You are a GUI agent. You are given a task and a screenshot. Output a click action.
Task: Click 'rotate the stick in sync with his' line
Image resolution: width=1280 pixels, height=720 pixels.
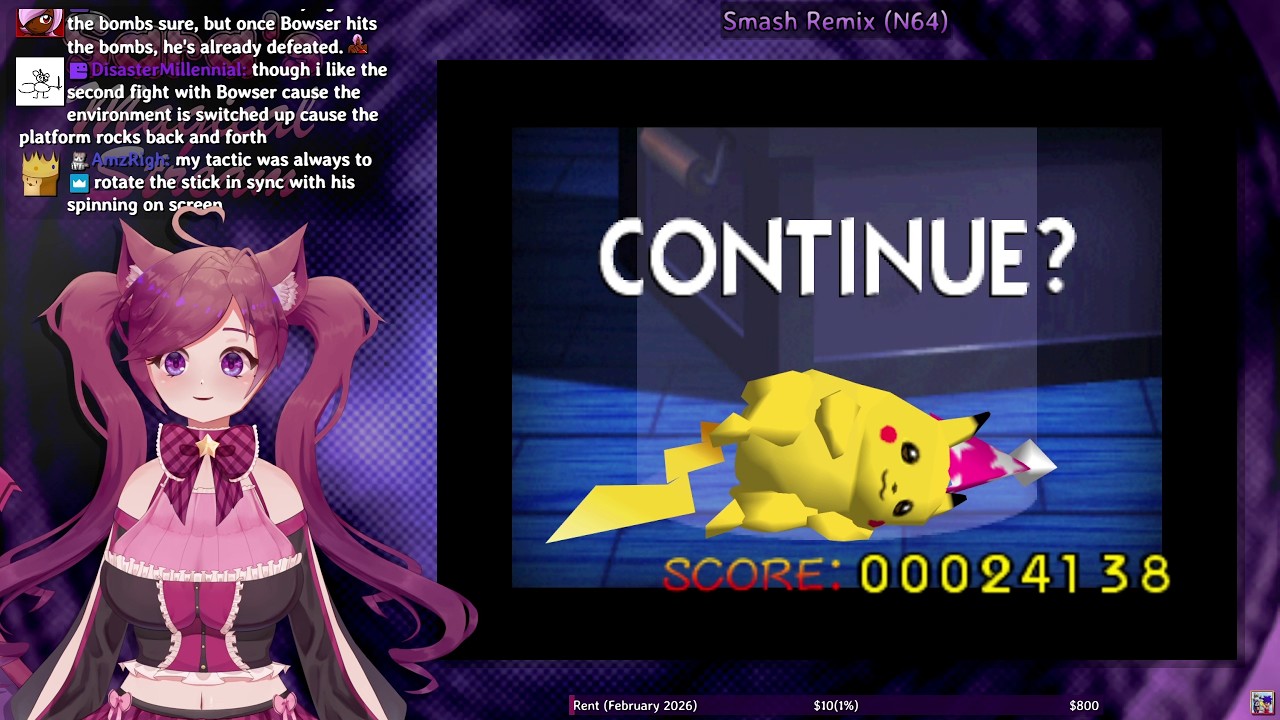(x=224, y=183)
